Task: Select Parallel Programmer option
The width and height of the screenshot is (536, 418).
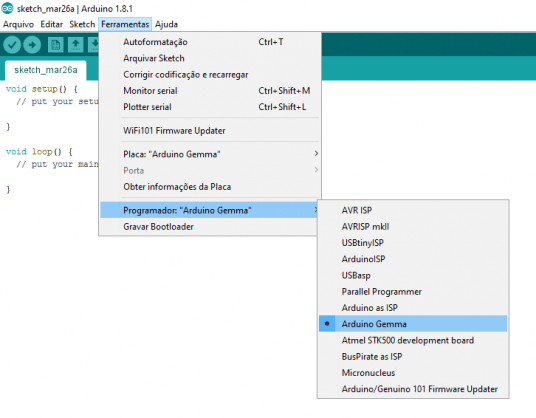Action: point(413,292)
